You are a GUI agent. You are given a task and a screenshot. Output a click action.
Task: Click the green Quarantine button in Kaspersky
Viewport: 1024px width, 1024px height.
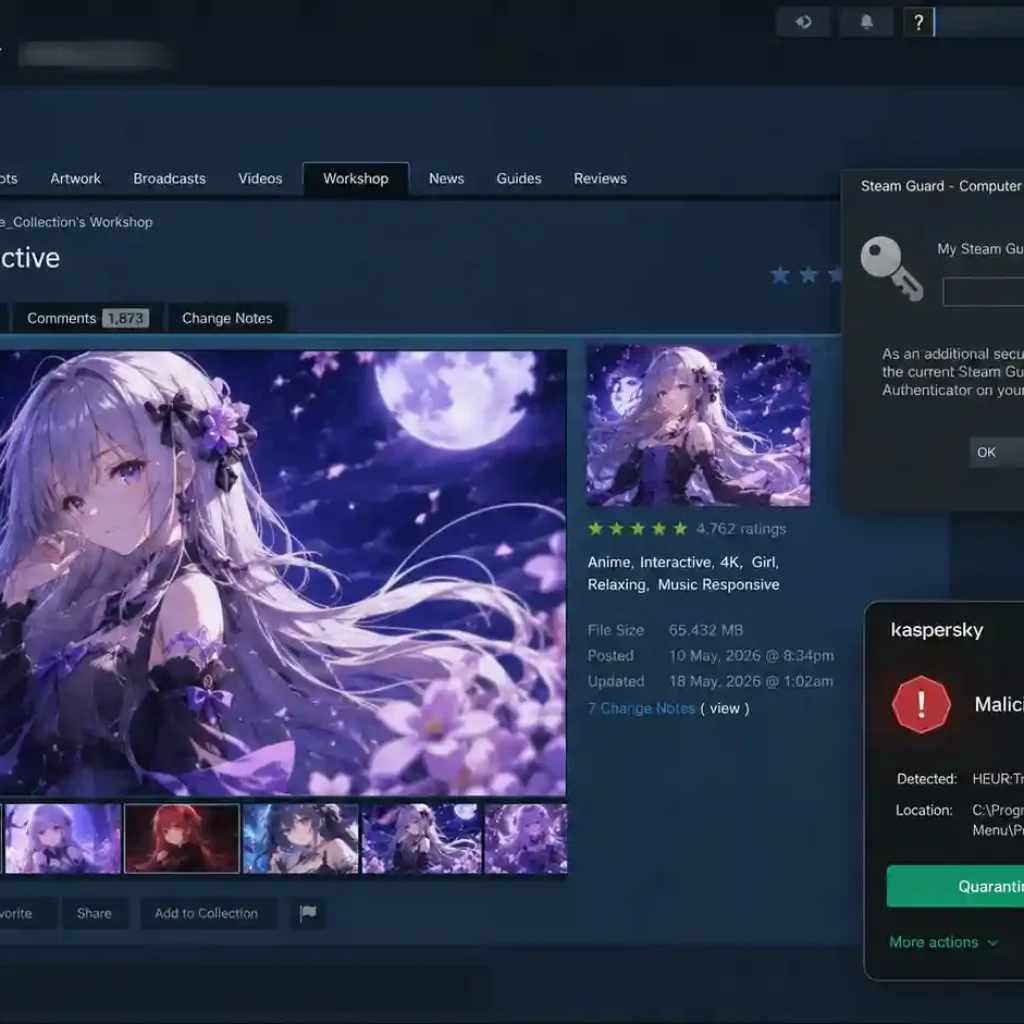pyautogui.click(x=955, y=886)
